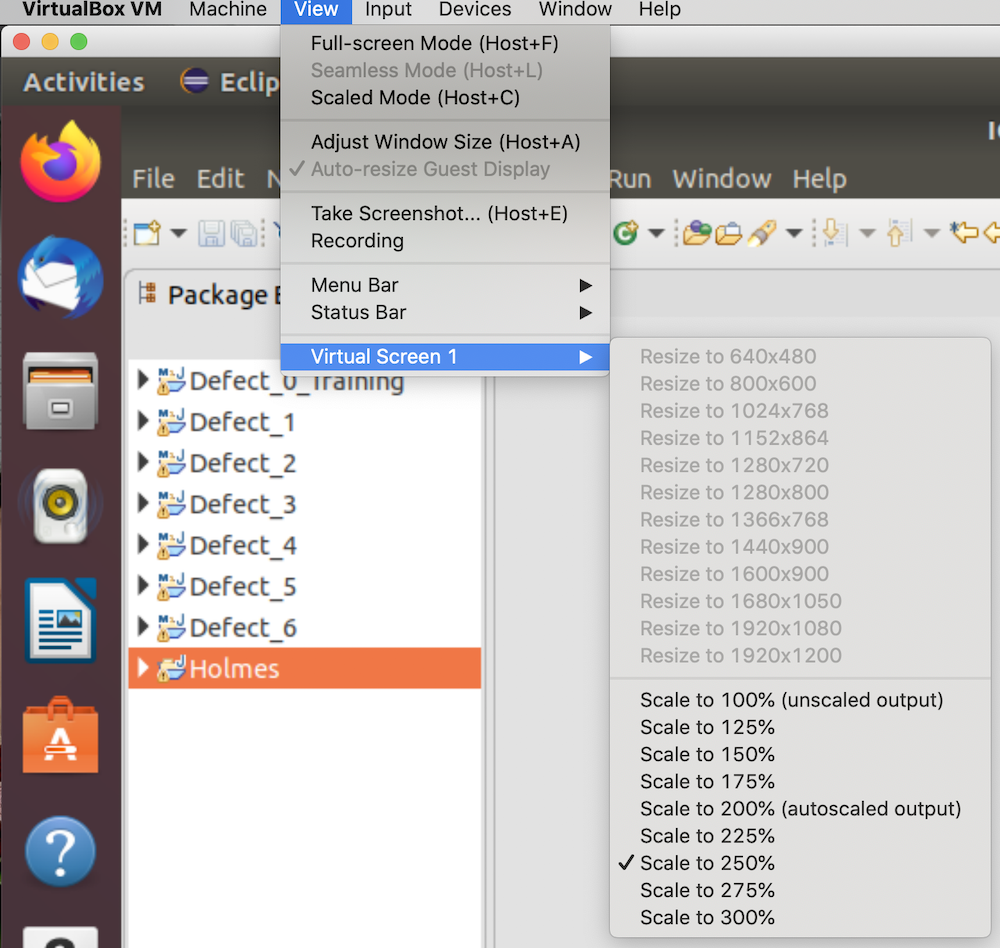Open the Menu Bar submenu
This screenshot has width=1000, height=948.
coord(355,285)
